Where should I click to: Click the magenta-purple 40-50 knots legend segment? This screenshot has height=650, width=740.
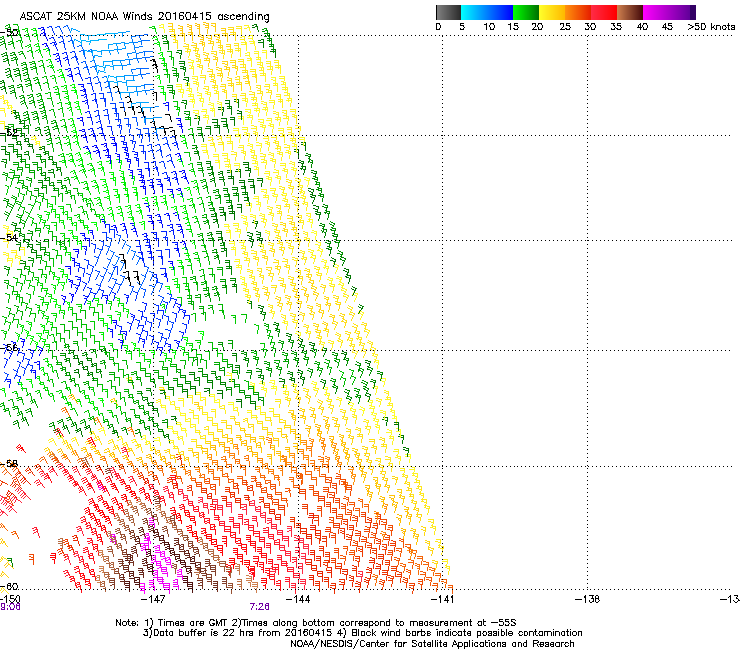tap(669, 12)
